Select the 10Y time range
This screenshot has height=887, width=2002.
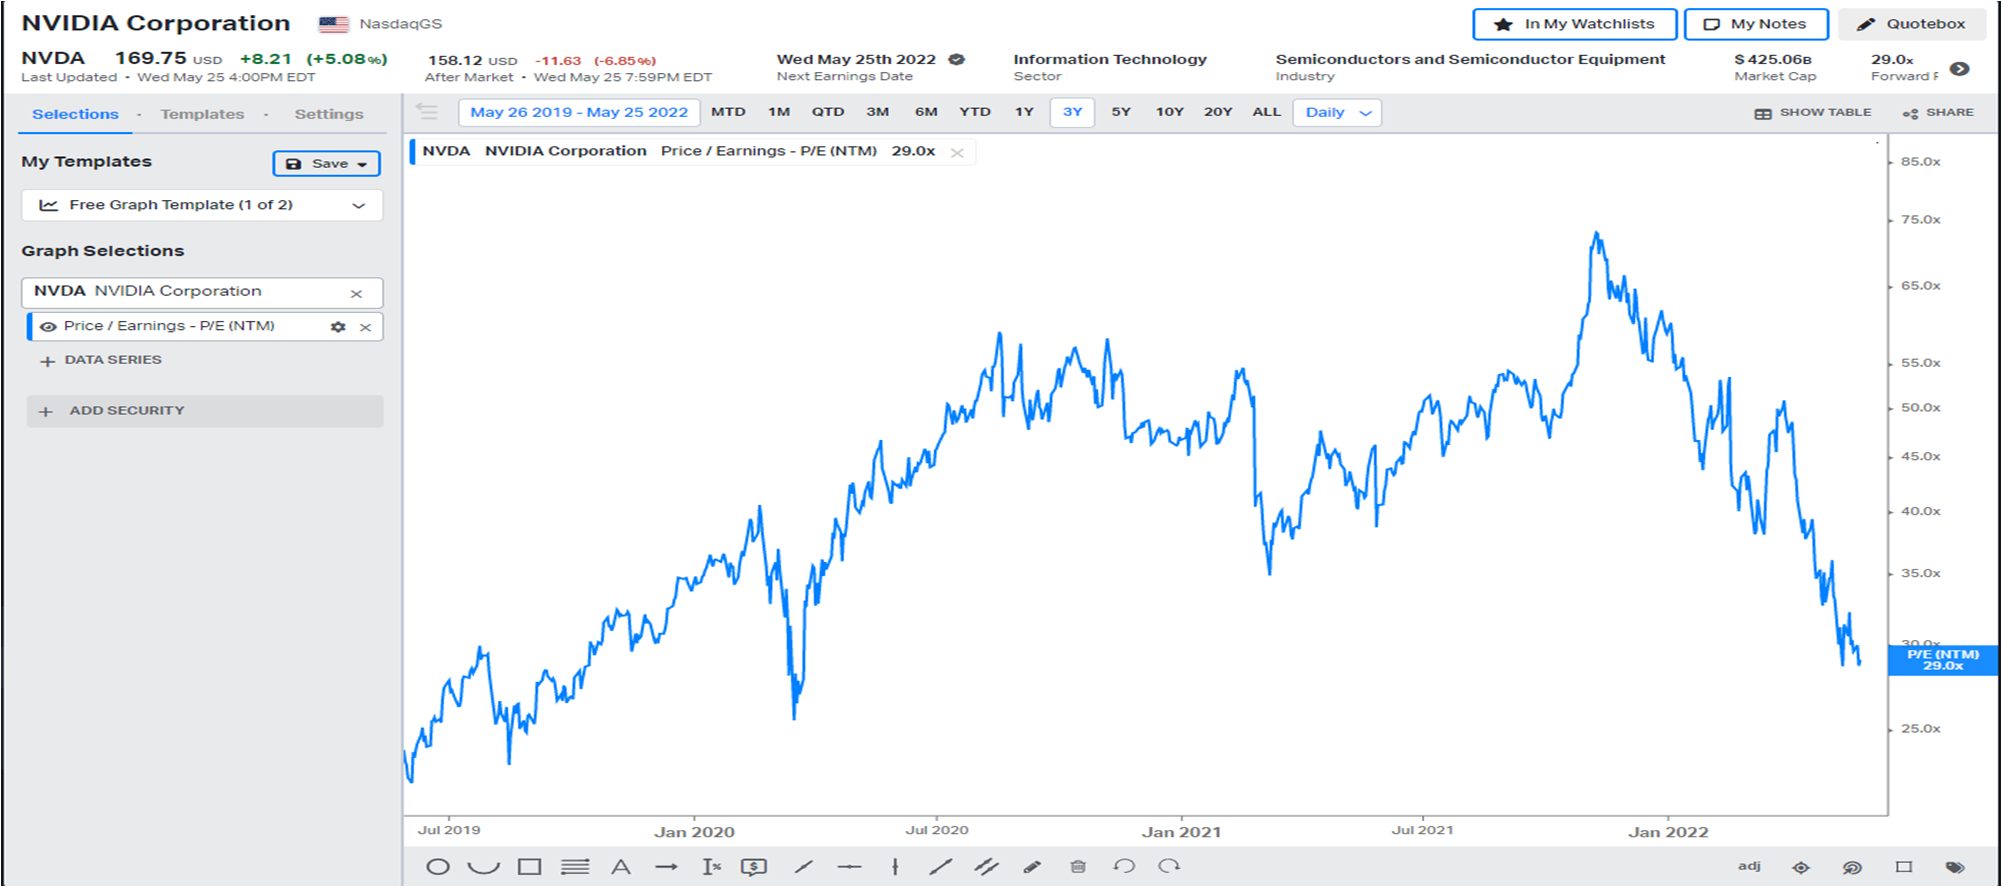pos(1170,112)
